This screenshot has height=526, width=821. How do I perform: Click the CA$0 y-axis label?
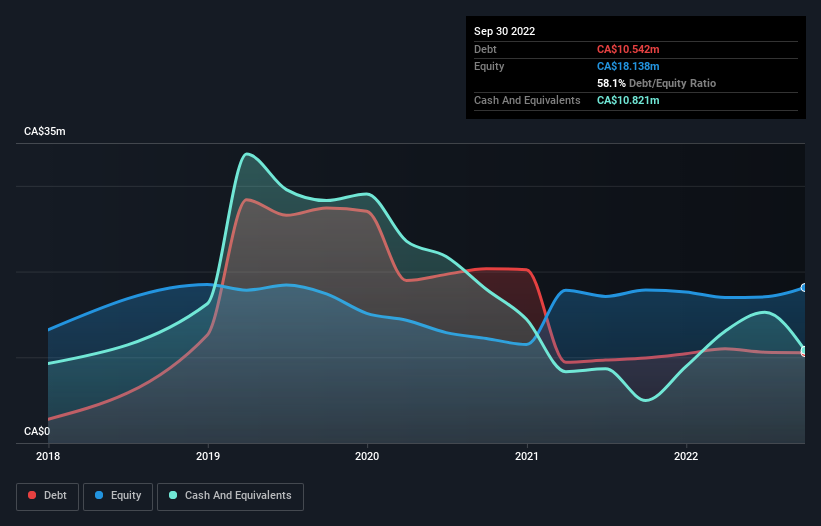pyautogui.click(x=37, y=431)
